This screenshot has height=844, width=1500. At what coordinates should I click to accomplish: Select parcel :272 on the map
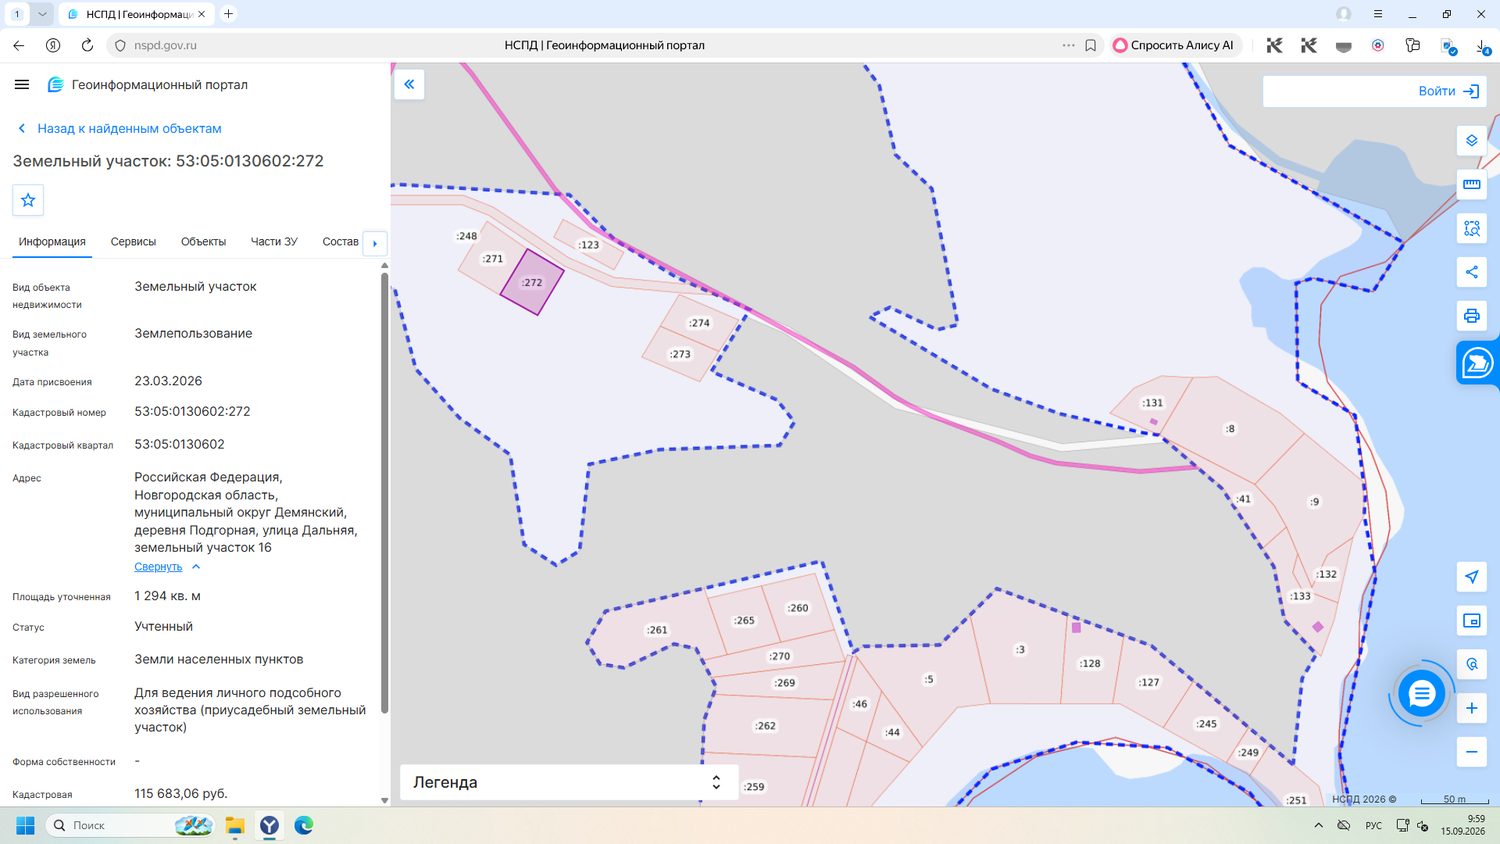[x=532, y=283]
